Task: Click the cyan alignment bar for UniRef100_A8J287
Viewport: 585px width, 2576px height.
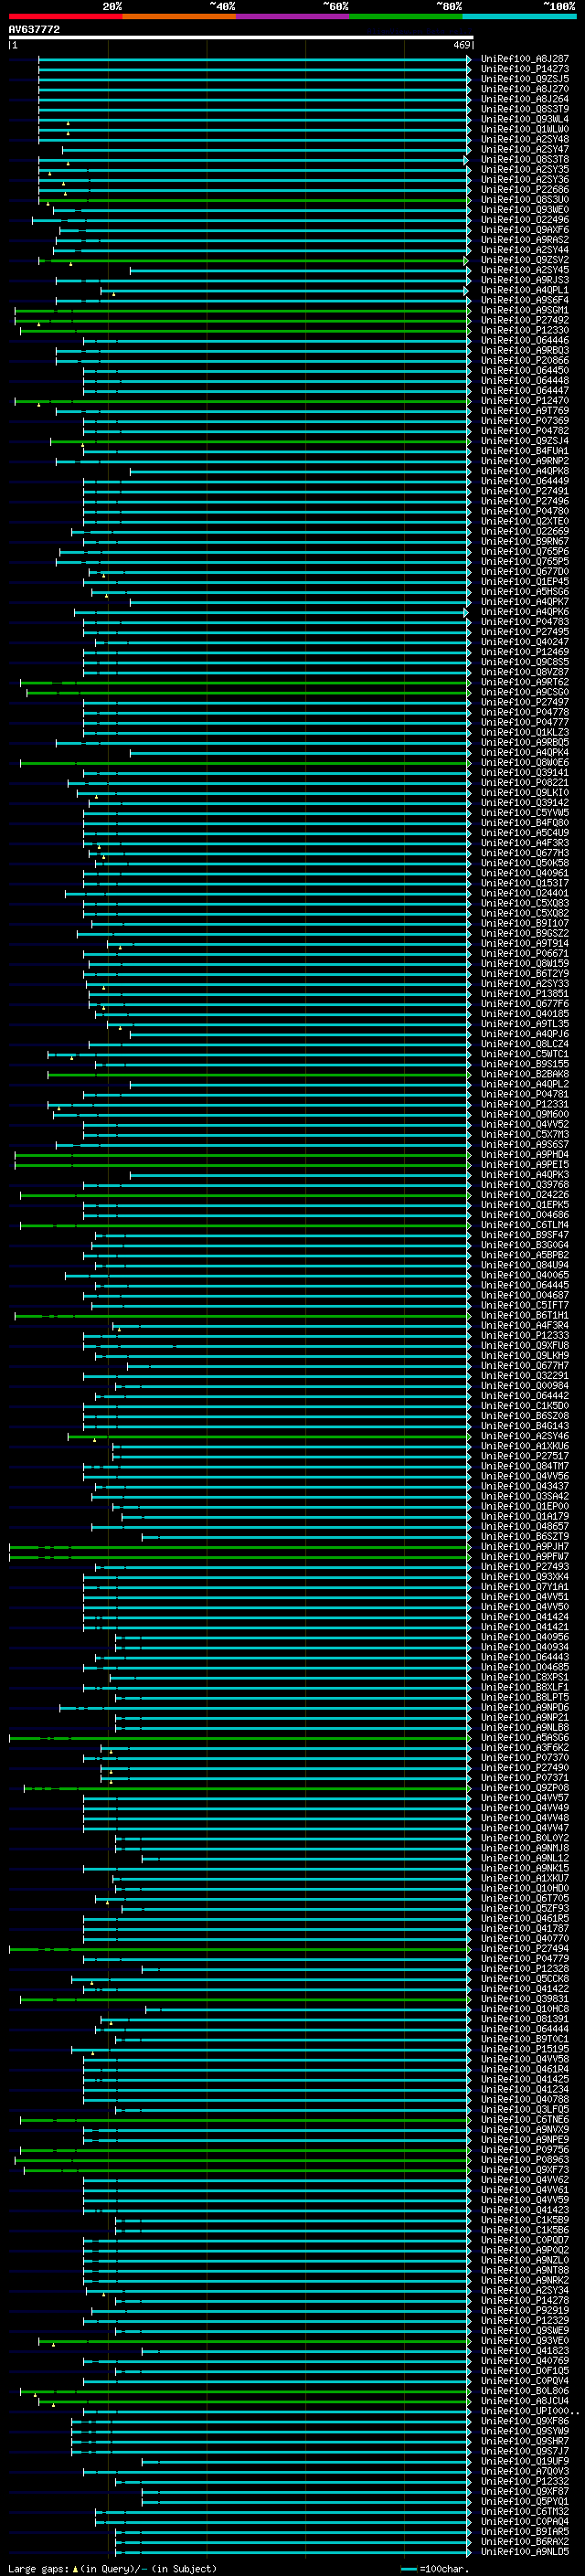Action: tap(253, 59)
